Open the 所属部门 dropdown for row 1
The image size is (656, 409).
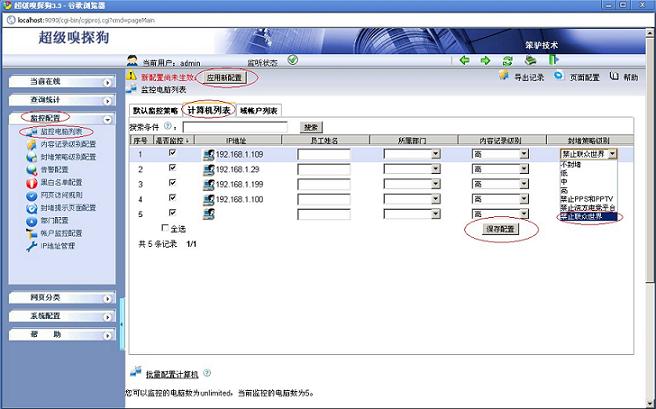point(435,155)
